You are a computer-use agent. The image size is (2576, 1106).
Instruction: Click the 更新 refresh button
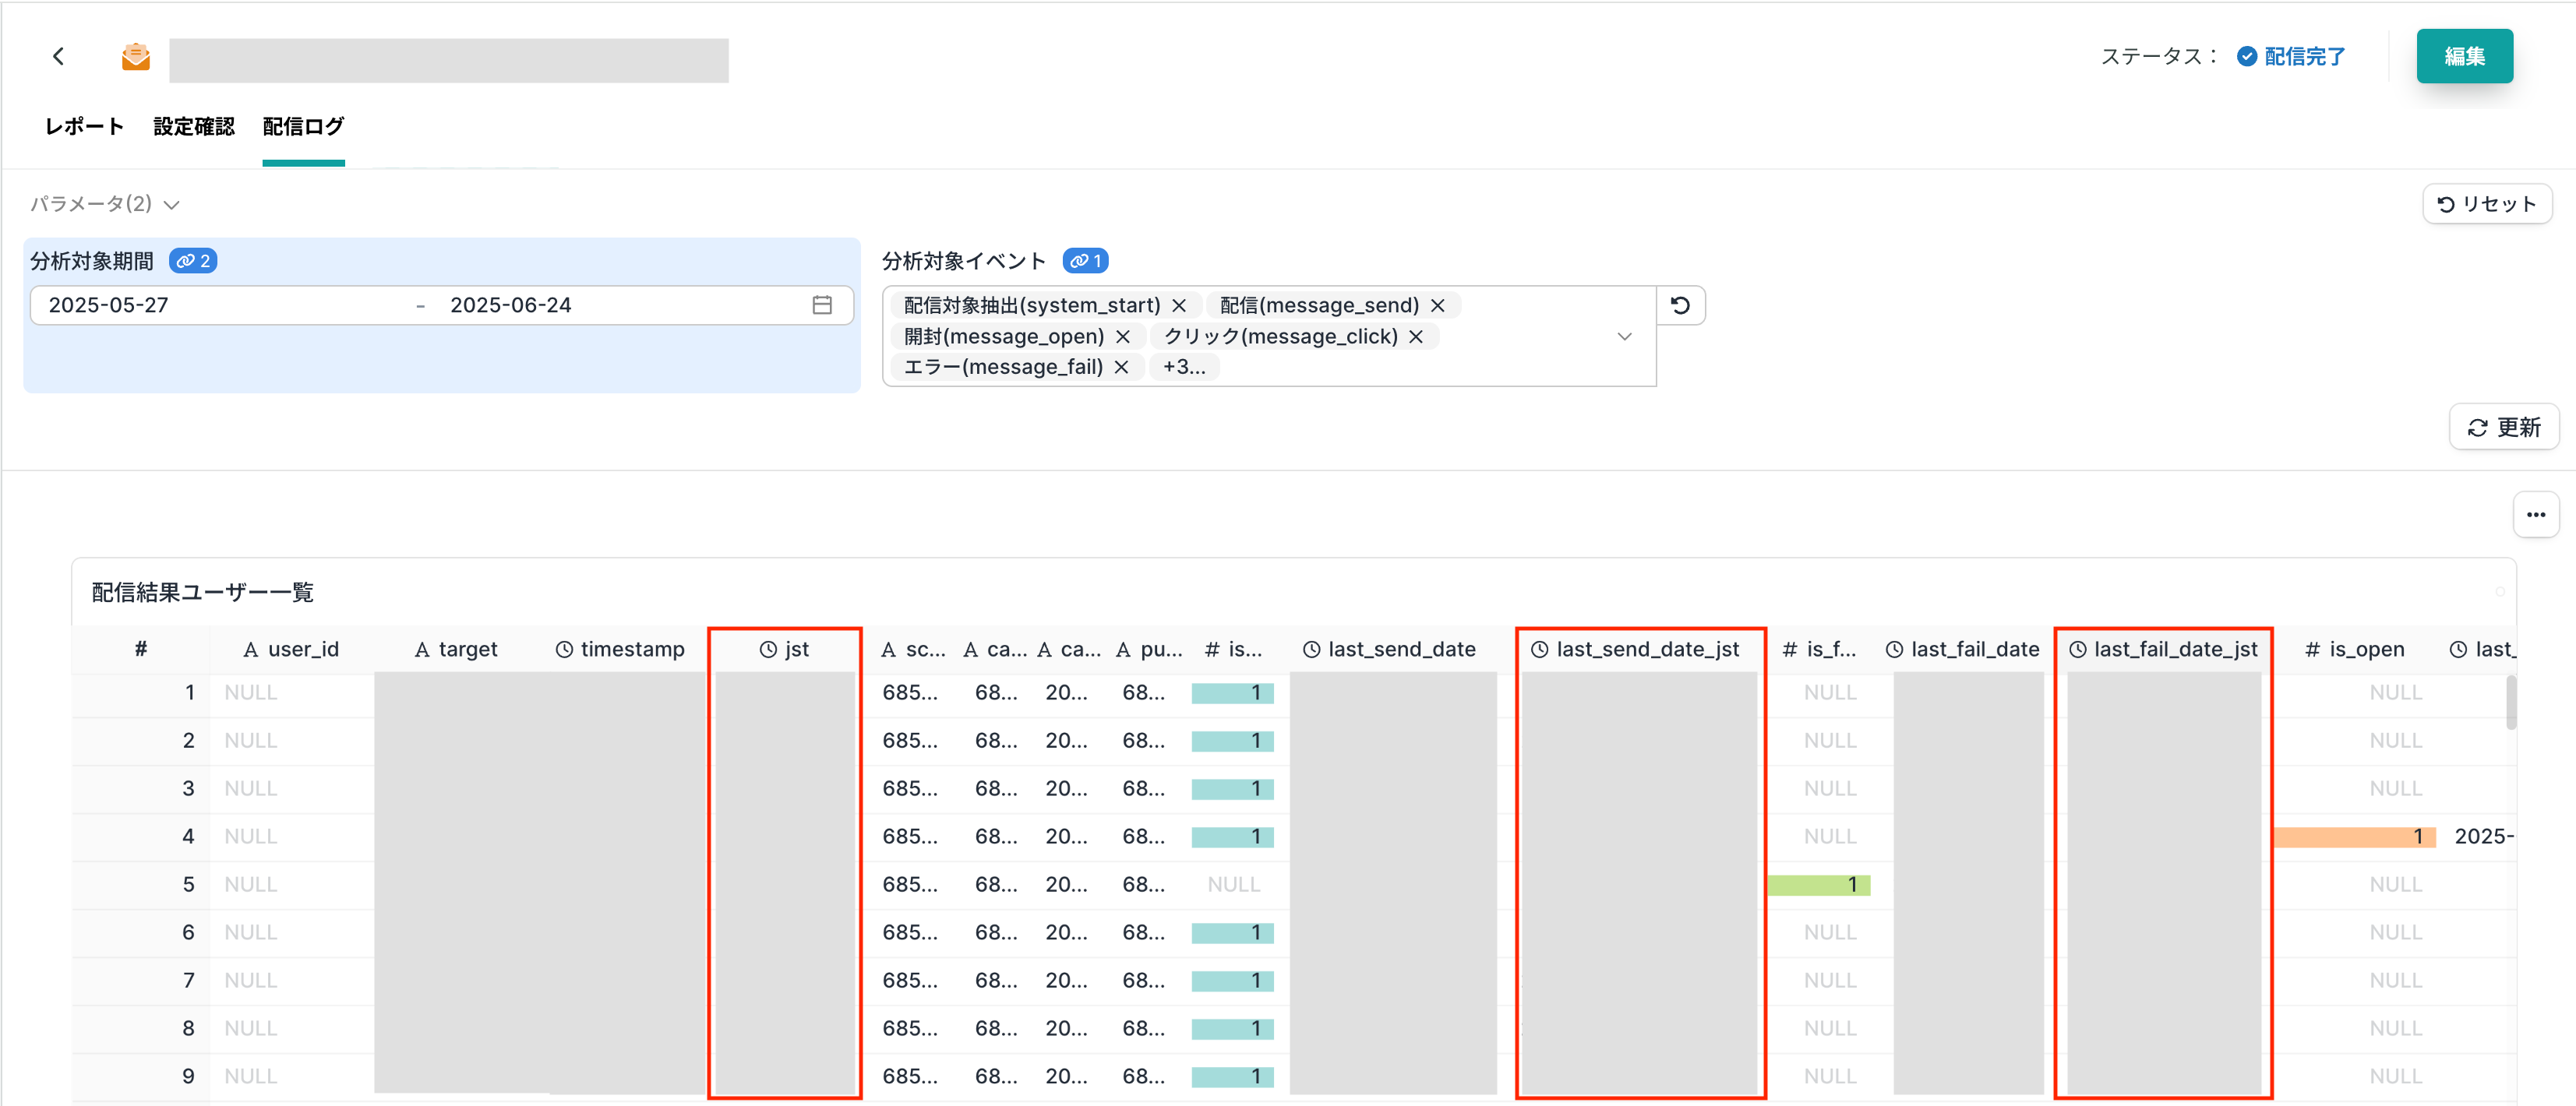pos(2503,427)
